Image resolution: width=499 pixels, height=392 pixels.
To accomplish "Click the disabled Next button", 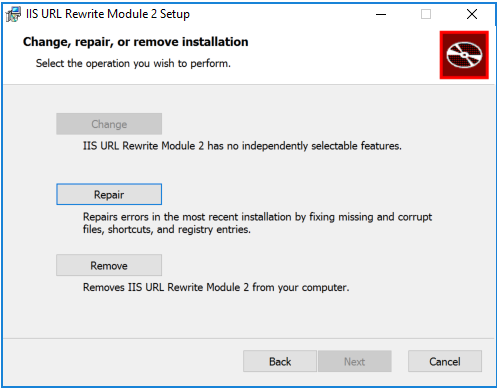I will (x=355, y=361).
